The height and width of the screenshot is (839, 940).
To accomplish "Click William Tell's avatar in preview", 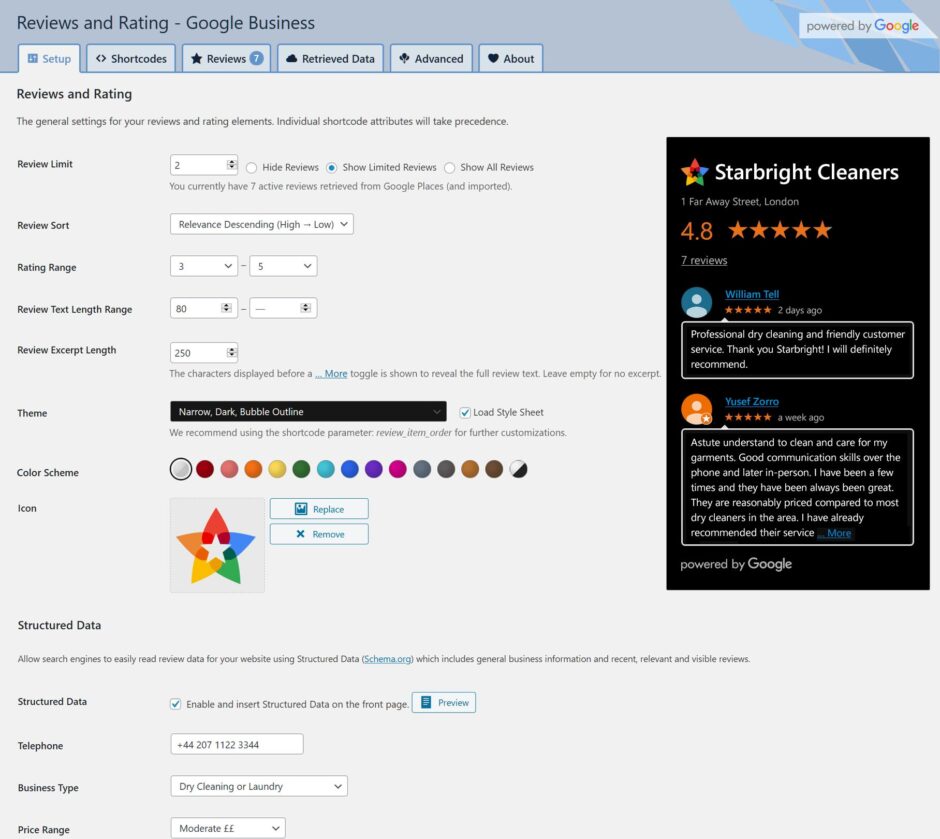I will click(697, 302).
